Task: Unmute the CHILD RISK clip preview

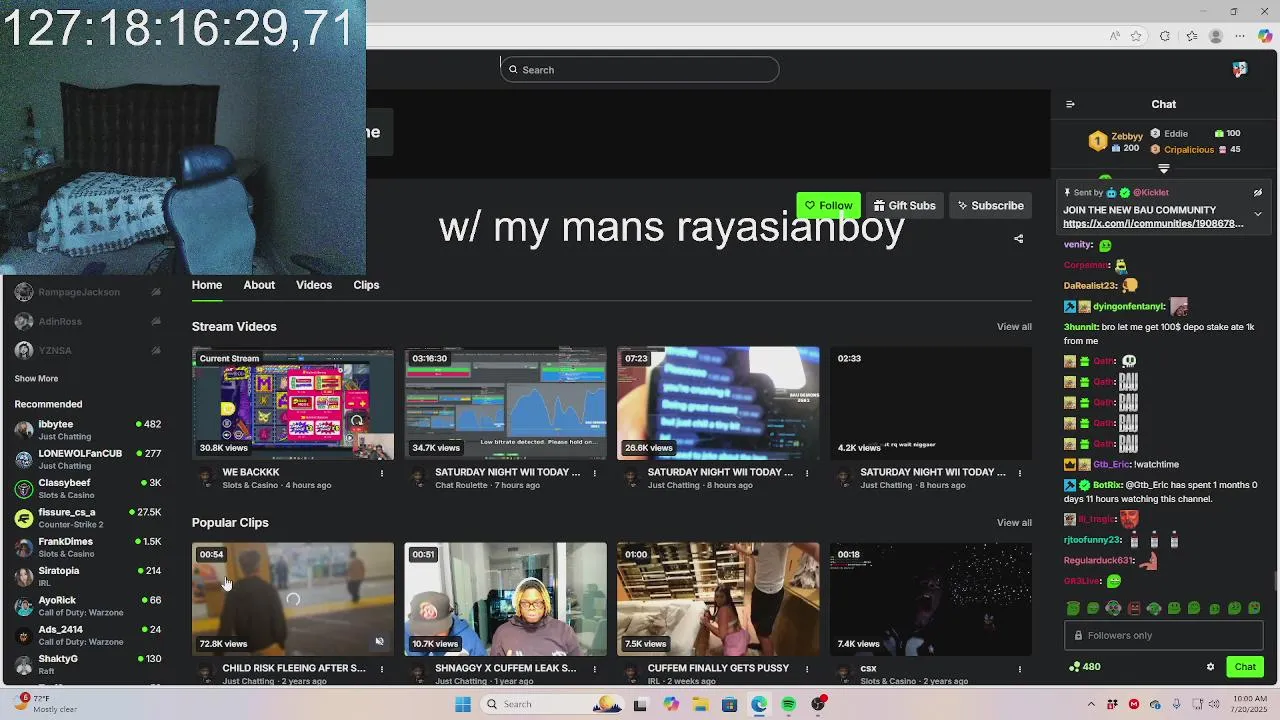Action: 379,642
